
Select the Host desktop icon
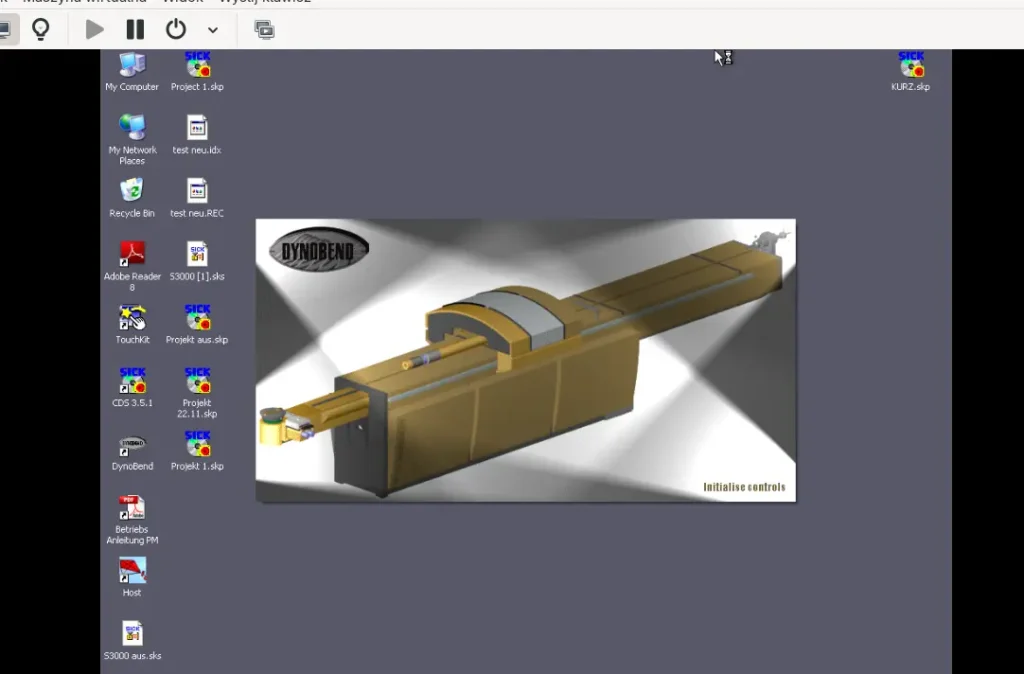click(132, 571)
